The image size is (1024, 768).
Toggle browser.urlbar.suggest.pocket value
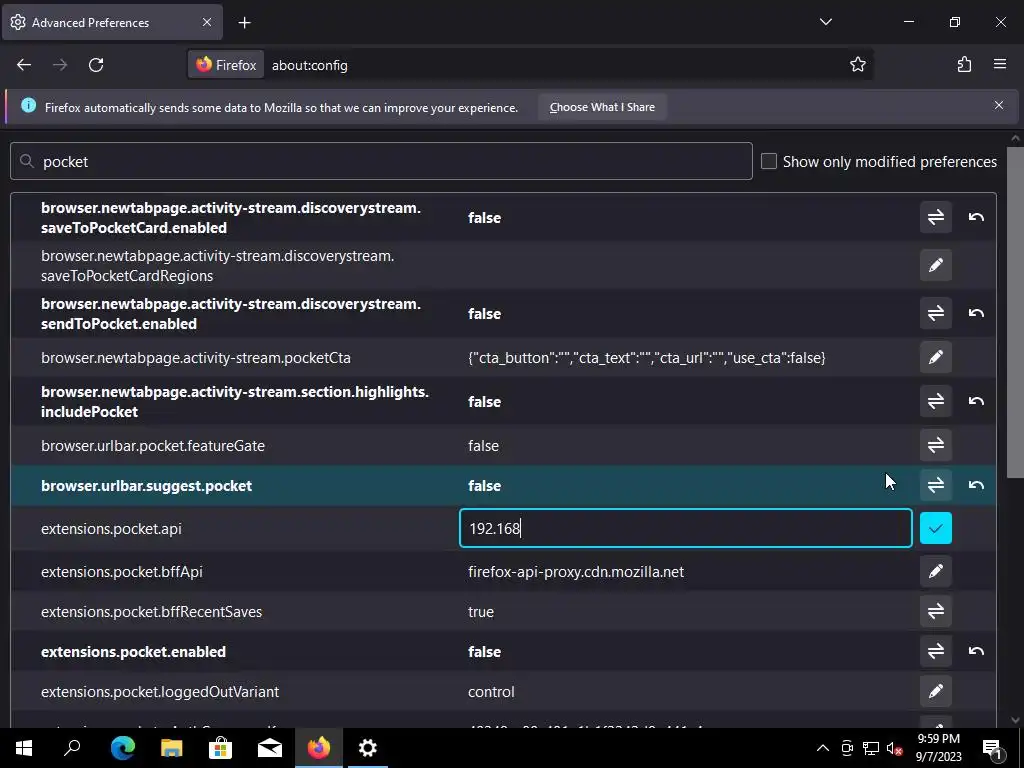(x=935, y=485)
